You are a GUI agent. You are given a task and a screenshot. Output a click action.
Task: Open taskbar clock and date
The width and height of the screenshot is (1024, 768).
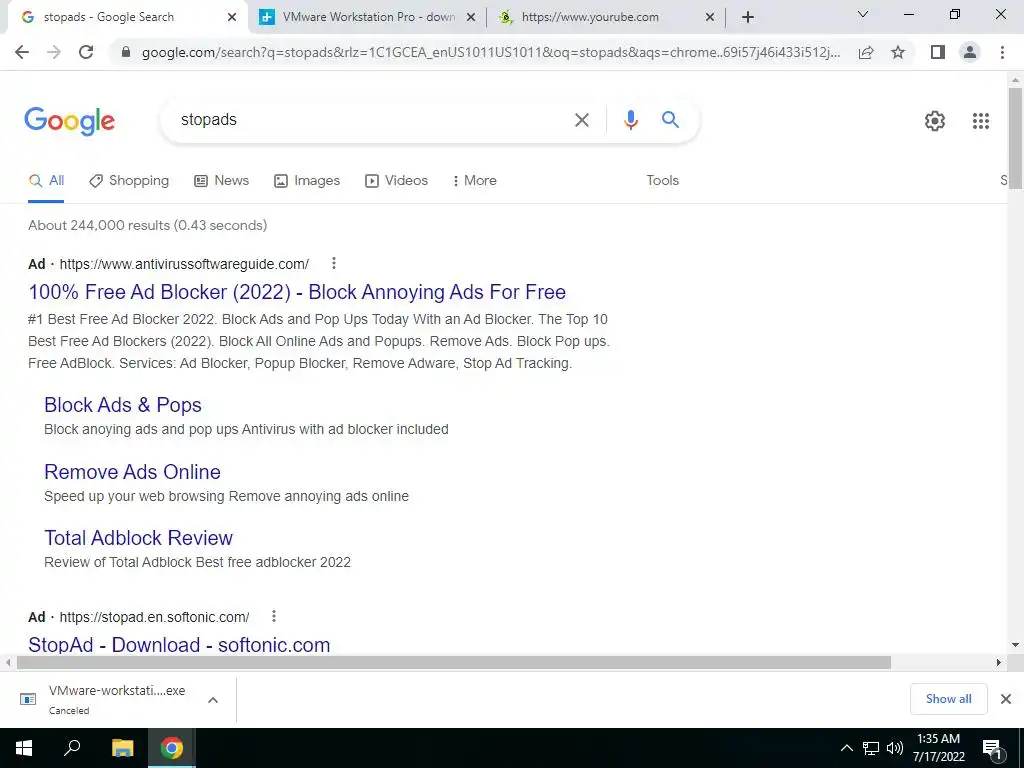tap(938, 748)
